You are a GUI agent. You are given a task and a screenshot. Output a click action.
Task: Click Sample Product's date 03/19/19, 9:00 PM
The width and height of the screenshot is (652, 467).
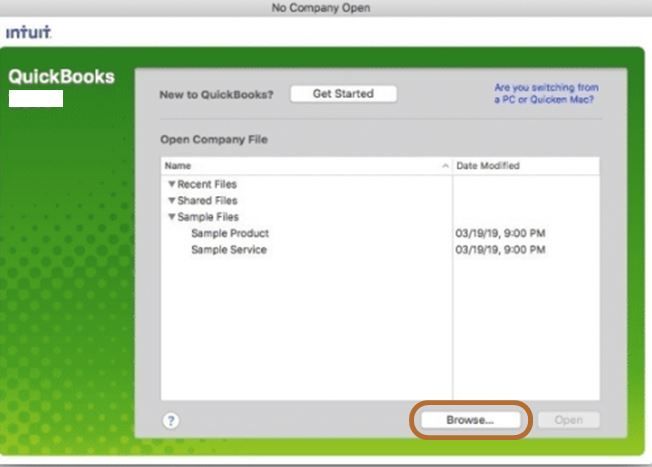[500, 233]
